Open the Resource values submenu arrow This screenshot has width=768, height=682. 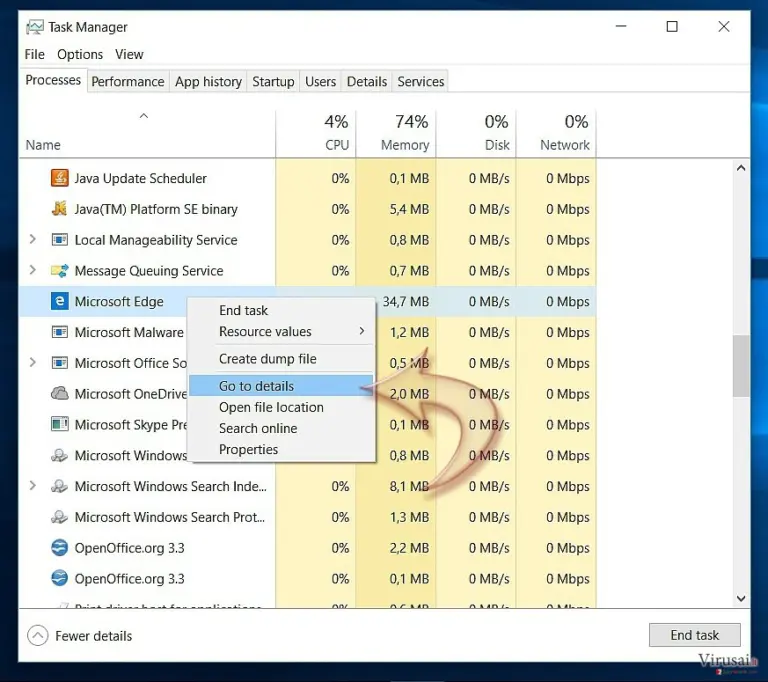tap(361, 331)
